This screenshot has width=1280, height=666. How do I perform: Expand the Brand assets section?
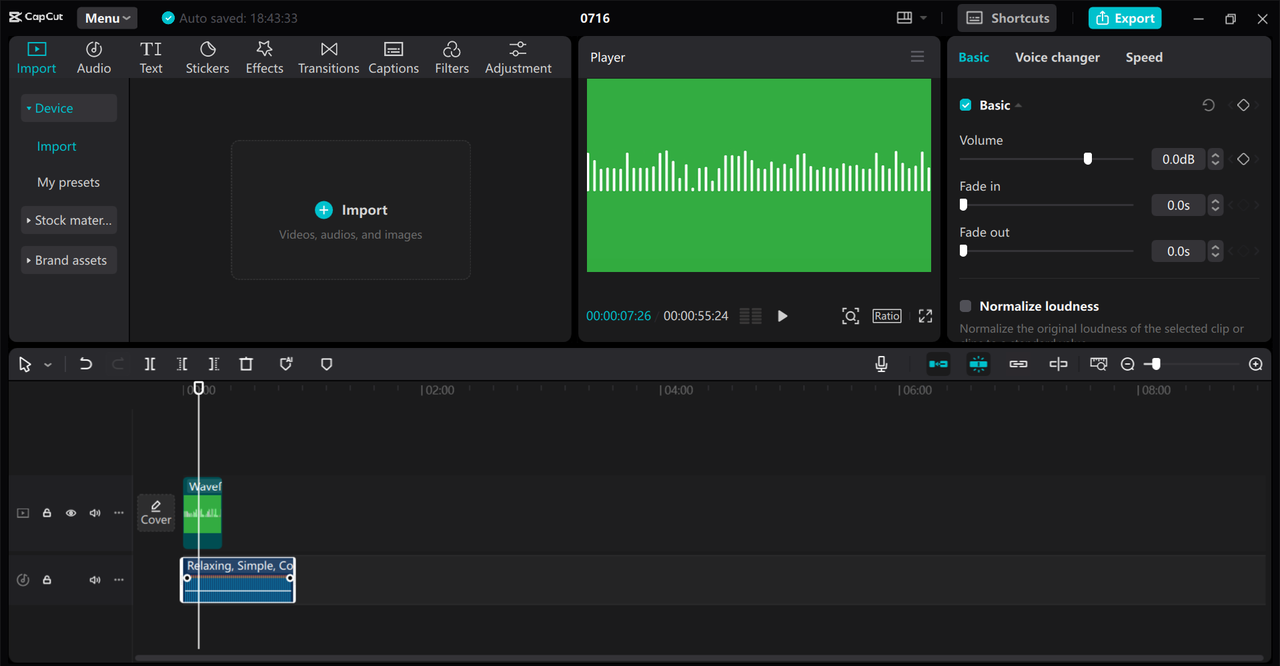pyautogui.click(x=69, y=260)
